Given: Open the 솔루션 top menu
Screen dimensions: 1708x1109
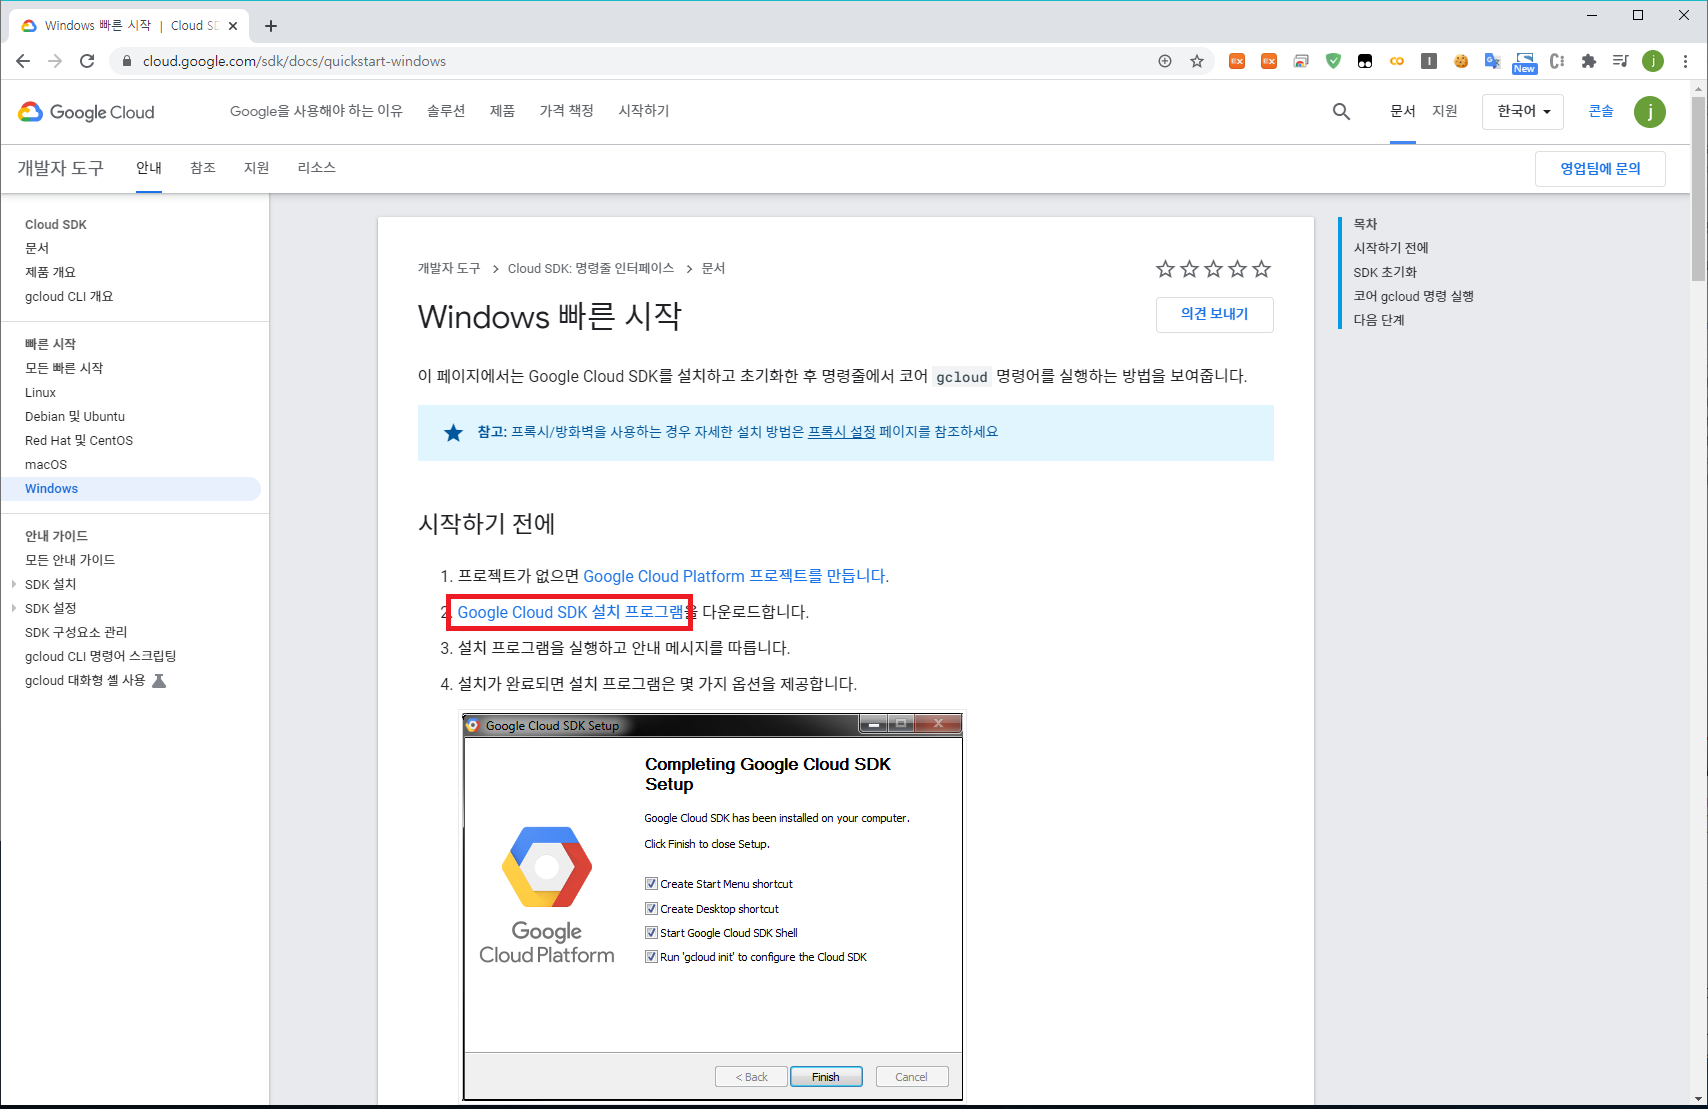Looking at the screenshot, I should pos(446,111).
